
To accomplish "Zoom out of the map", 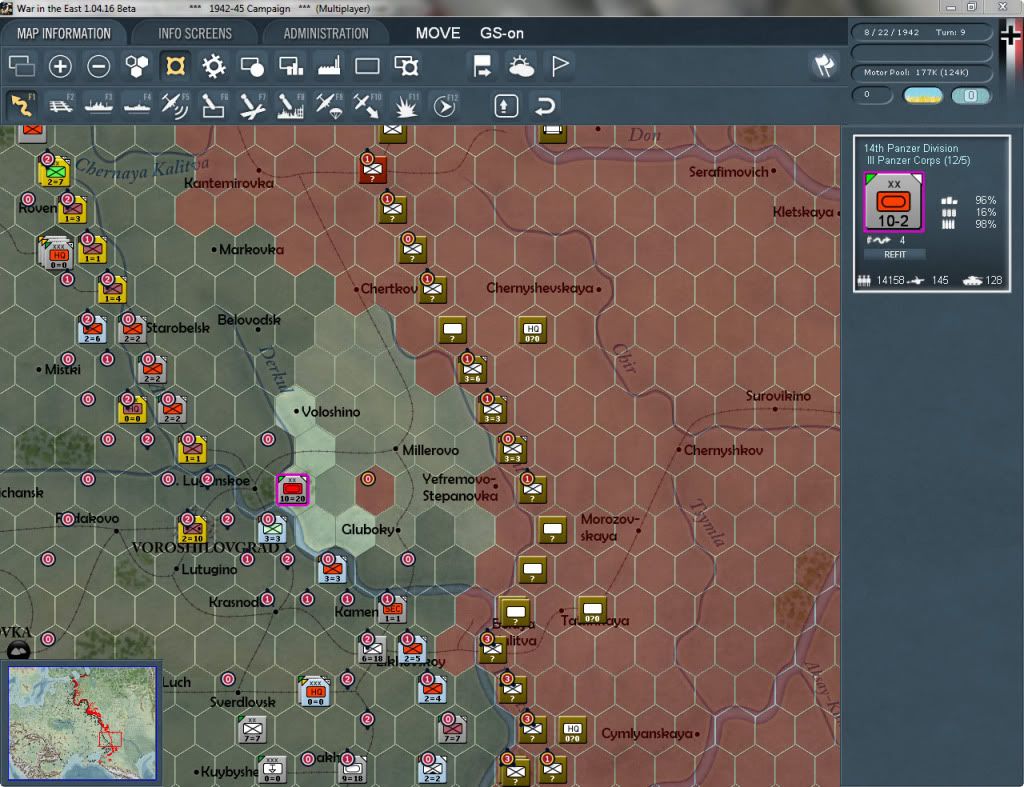I will tap(99, 66).
